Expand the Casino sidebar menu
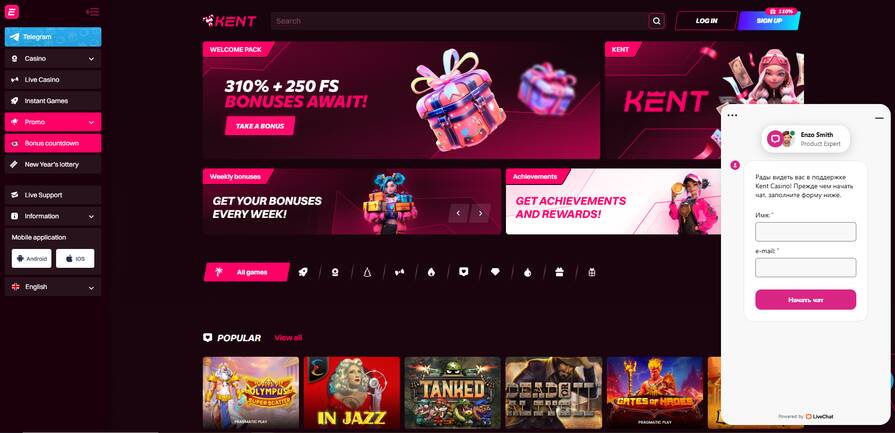Image resolution: width=895 pixels, height=433 pixels. (53, 58)
